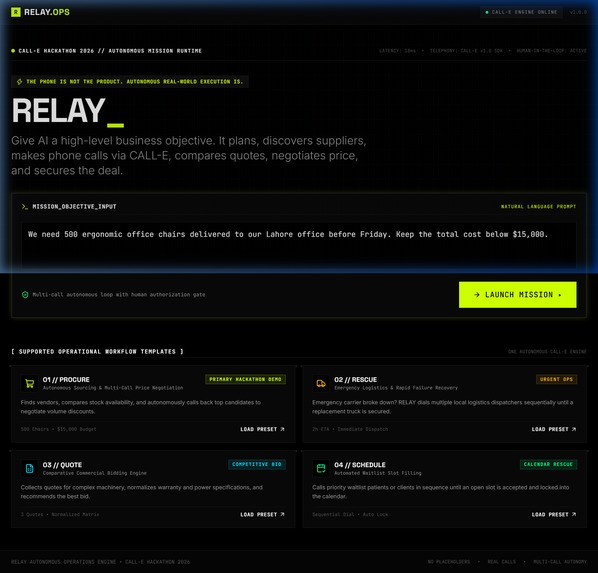
Task: Click the shield icon beside Multi-call autonomous loop
Action: point(25,295)
